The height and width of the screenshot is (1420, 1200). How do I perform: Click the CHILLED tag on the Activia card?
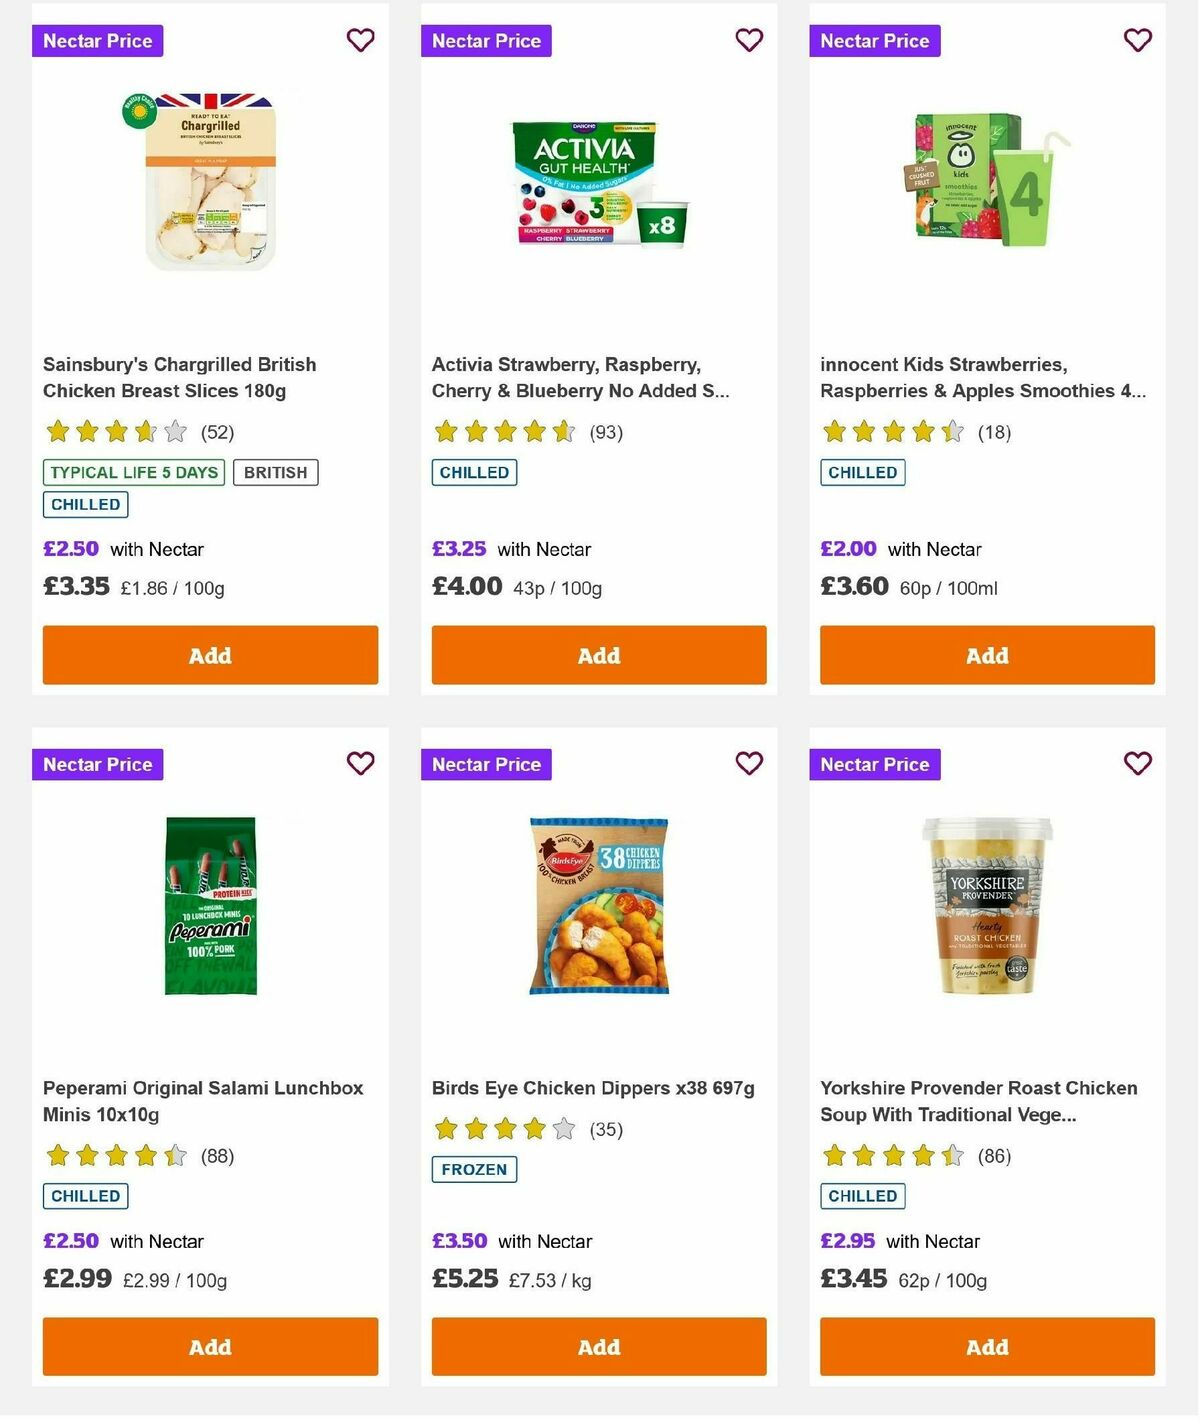(474, 471)
